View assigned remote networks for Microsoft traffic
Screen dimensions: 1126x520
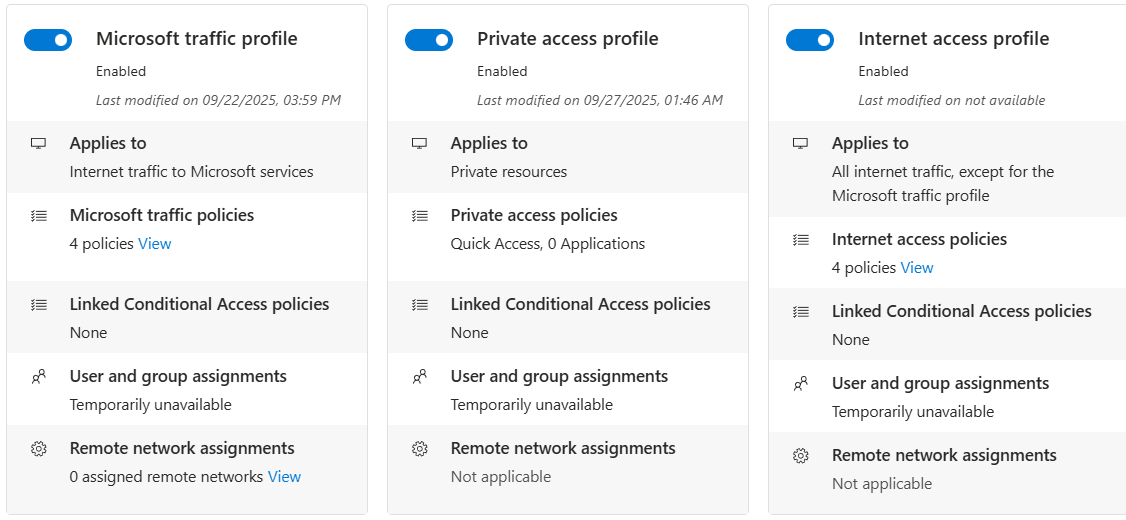pos(284,477)
